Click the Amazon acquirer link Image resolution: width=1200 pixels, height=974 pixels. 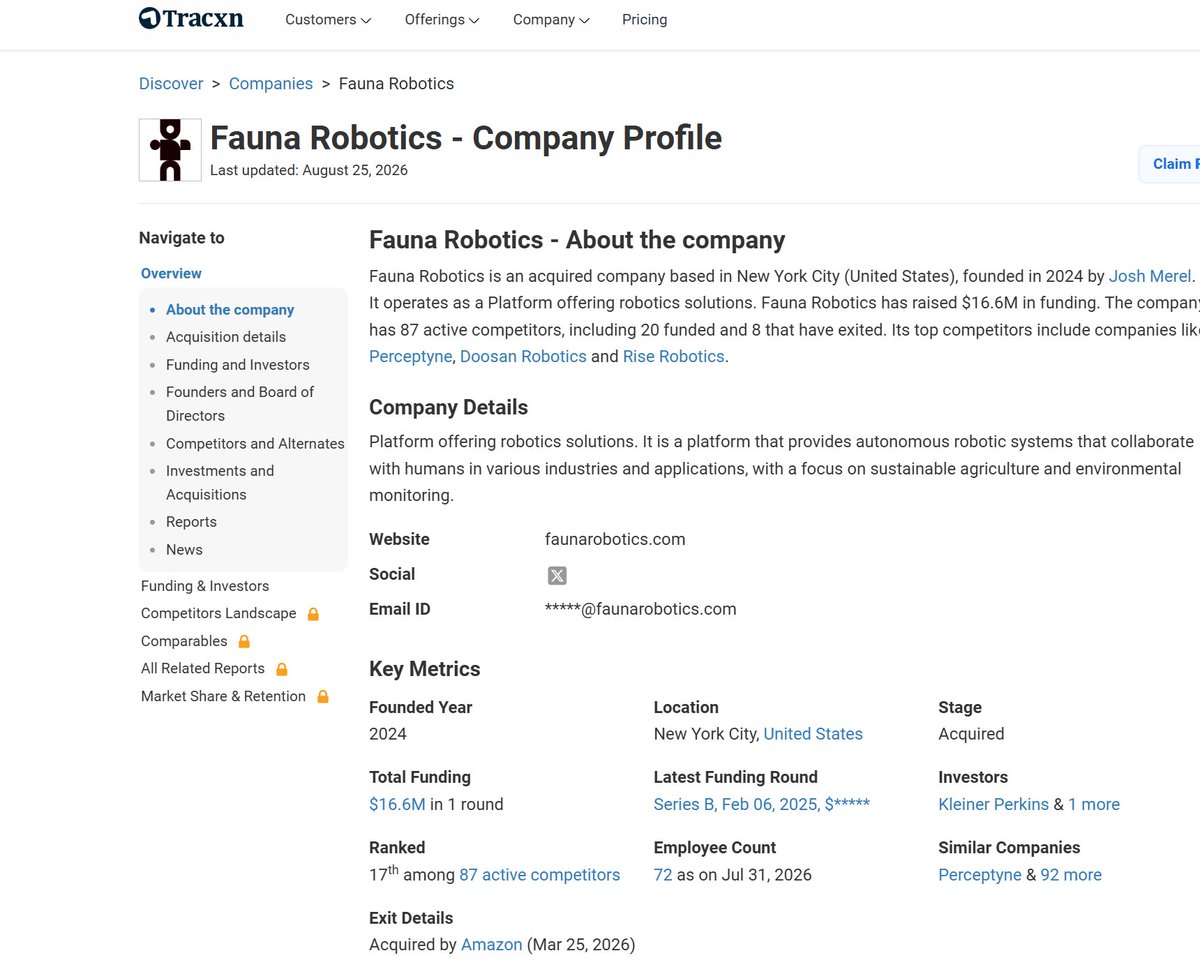point(492,944)
